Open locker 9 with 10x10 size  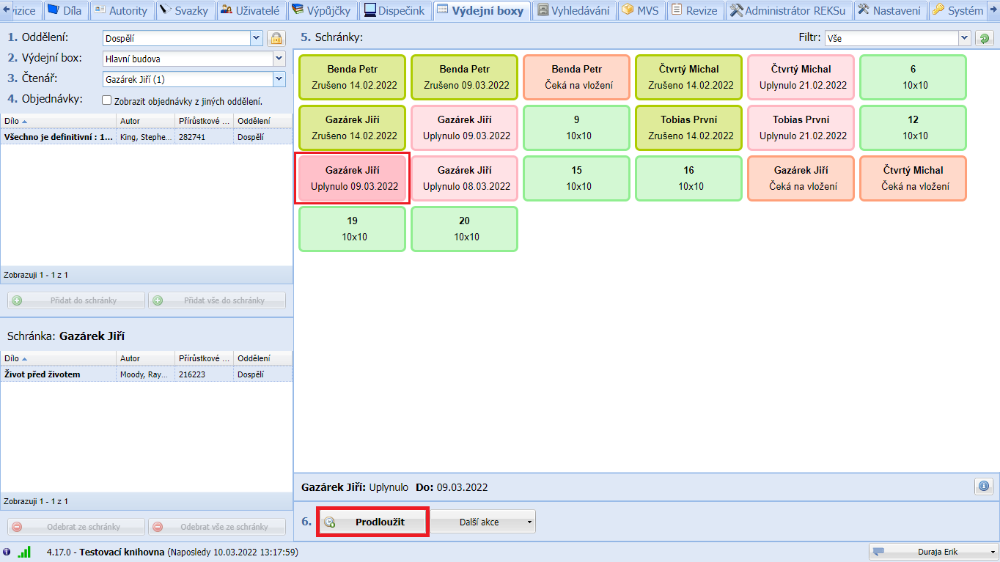[578, 127]
